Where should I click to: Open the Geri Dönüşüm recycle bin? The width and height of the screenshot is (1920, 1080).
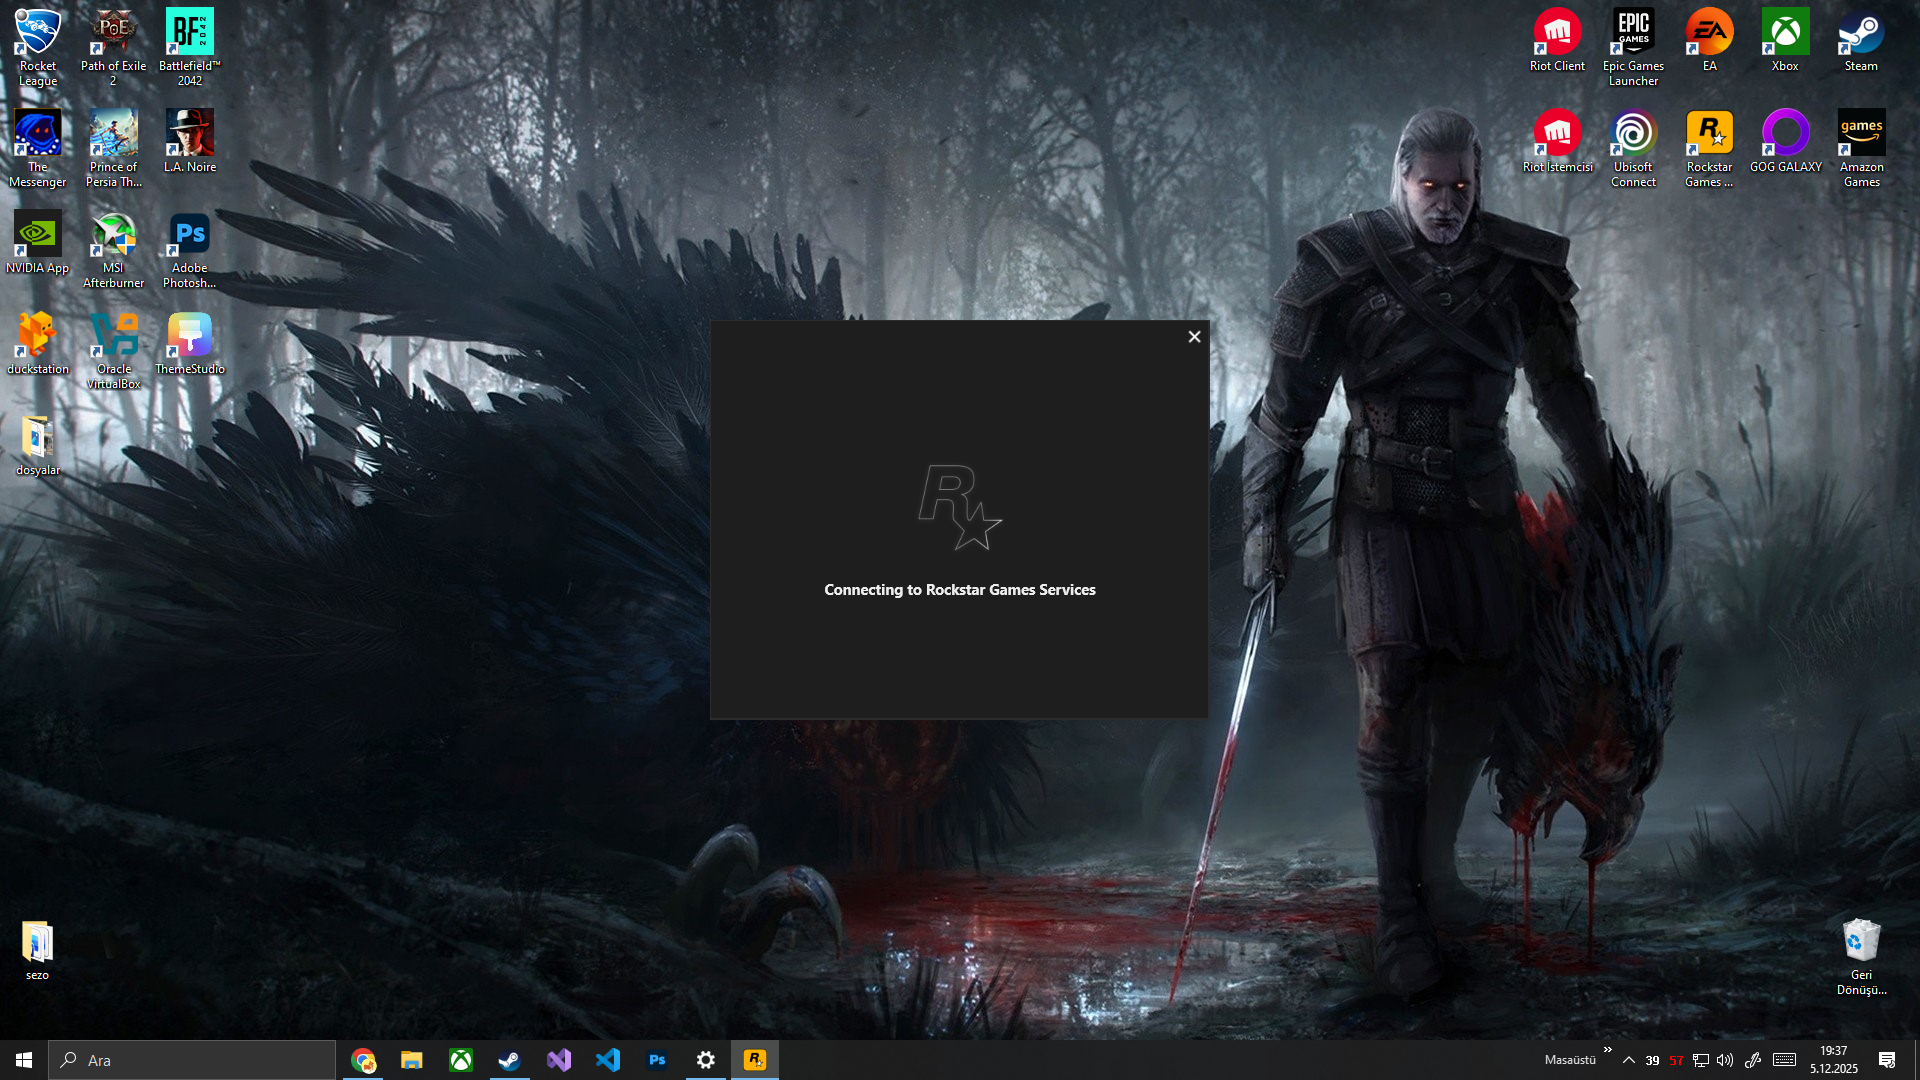click(1860, 942)
